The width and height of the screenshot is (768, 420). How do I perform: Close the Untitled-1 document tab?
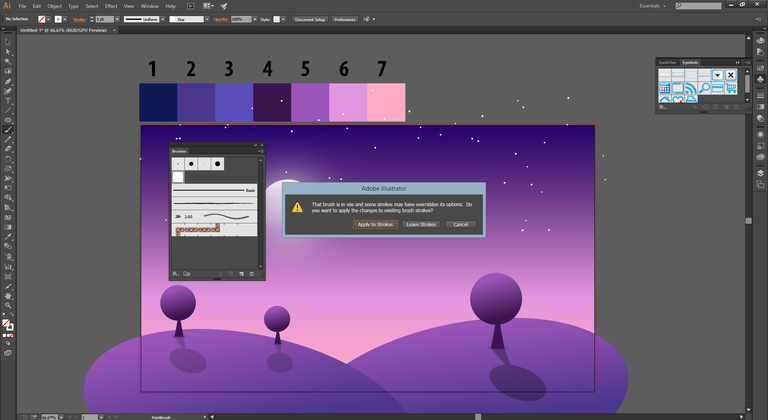pyautogui.click(x=115, y=30)
